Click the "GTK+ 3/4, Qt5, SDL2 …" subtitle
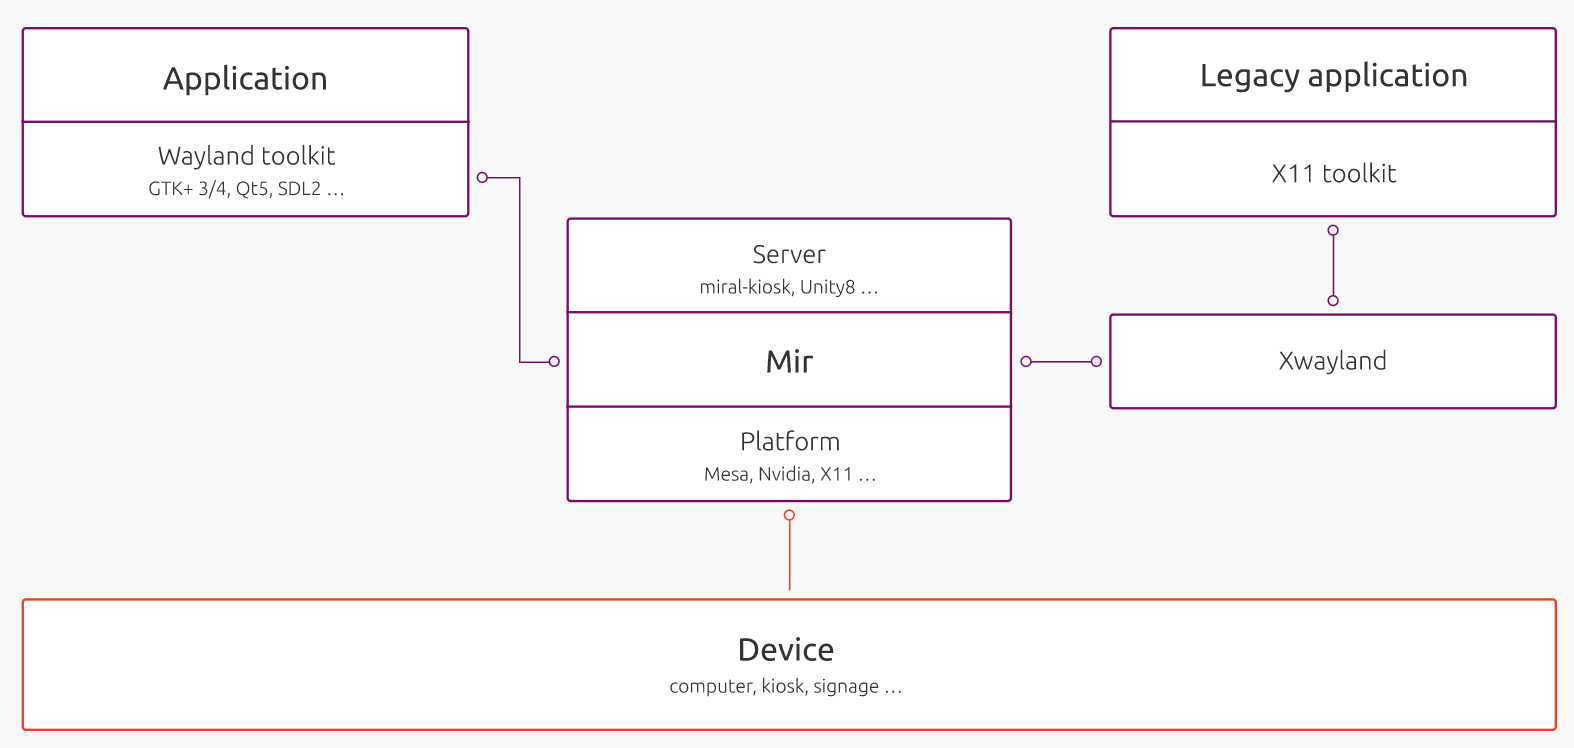 click(x=246, y=189)
